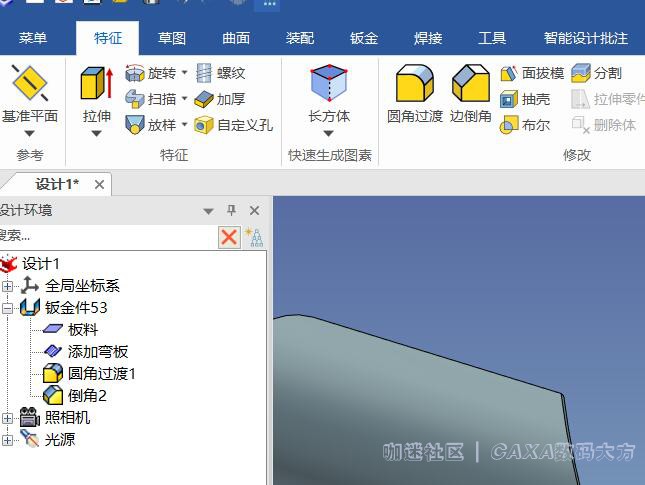Select 钣金件53 in the tree
This screenshot has width=645, height=485.
tap(76, 308)
